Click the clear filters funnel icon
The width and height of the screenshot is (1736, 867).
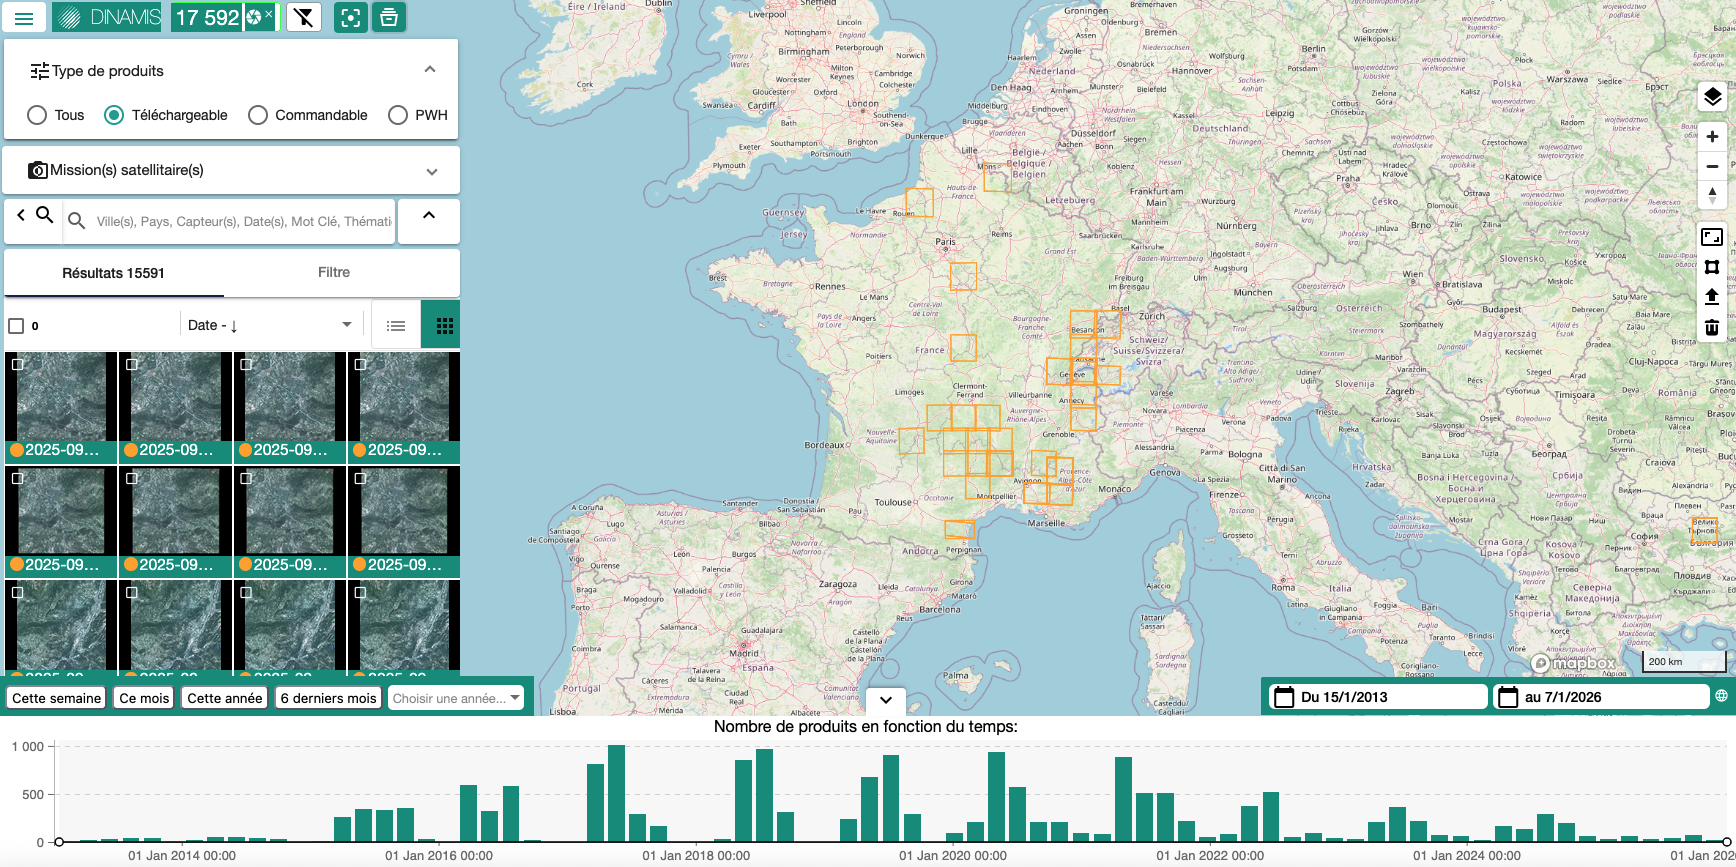click(304, 18)
